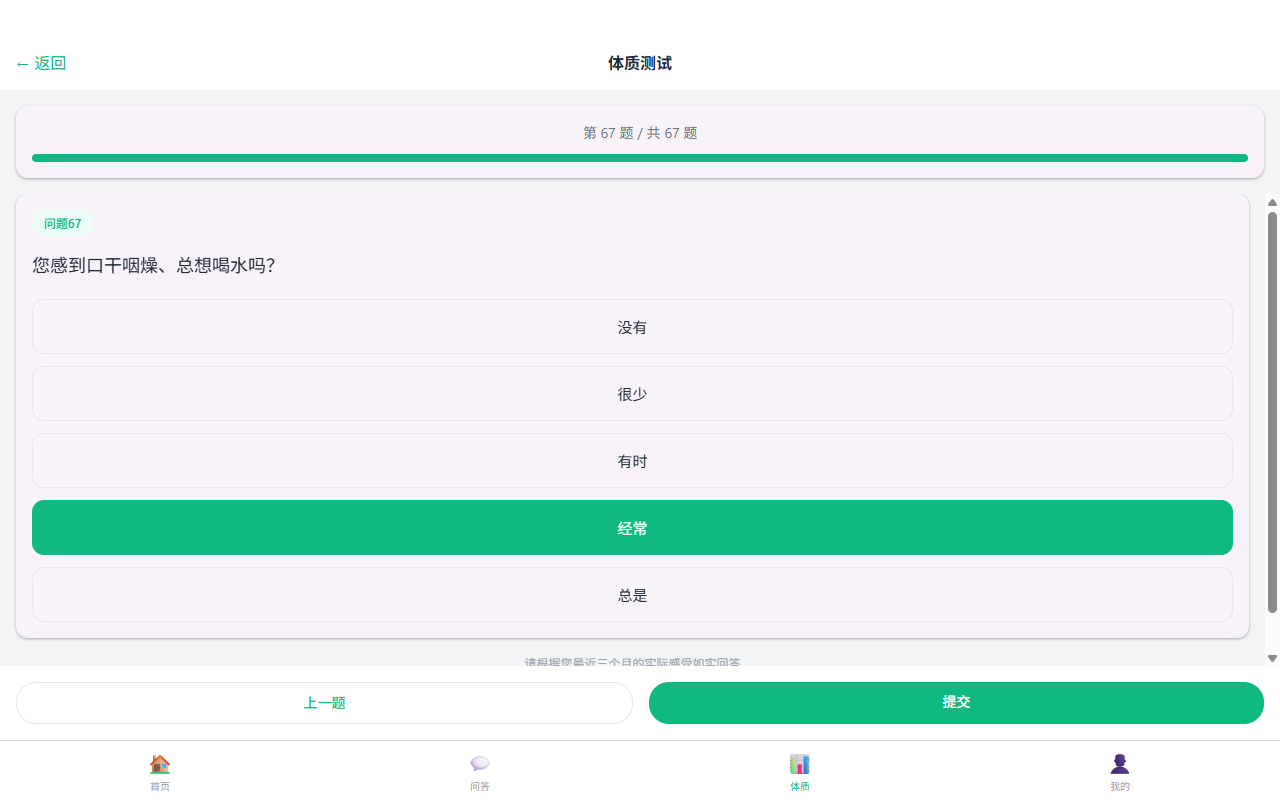Select the highlighted 经常 answer
Viewport: 1280px width, 800px height.
pyautogui.click(x=632, y=528)
